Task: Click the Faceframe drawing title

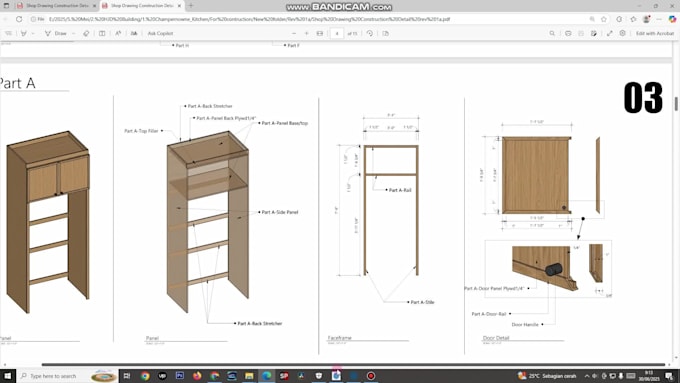Action: 340,337
